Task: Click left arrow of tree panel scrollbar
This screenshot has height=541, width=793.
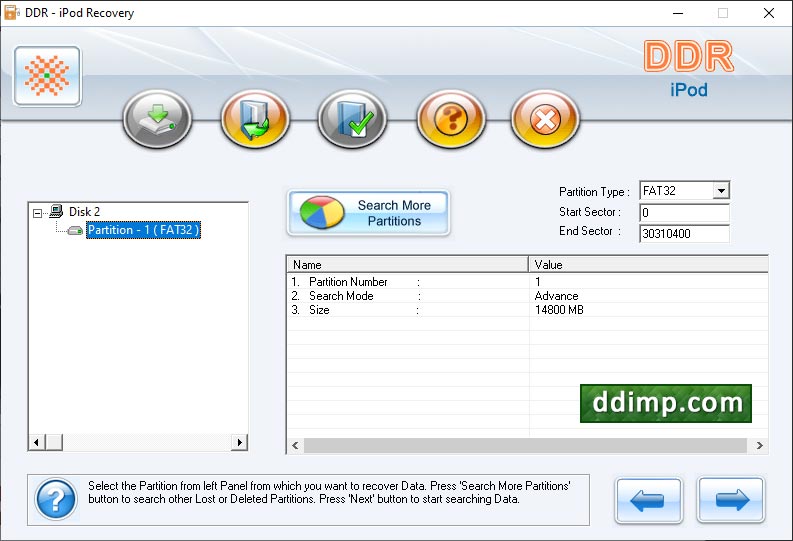Action: (36, 442)
